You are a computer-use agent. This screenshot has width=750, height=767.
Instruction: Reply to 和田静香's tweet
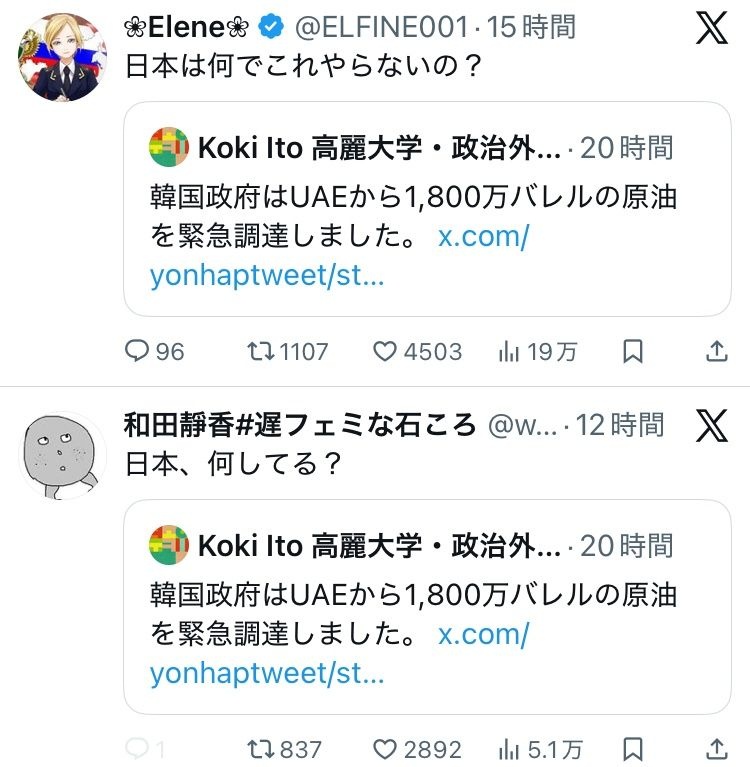coord(139,748)
